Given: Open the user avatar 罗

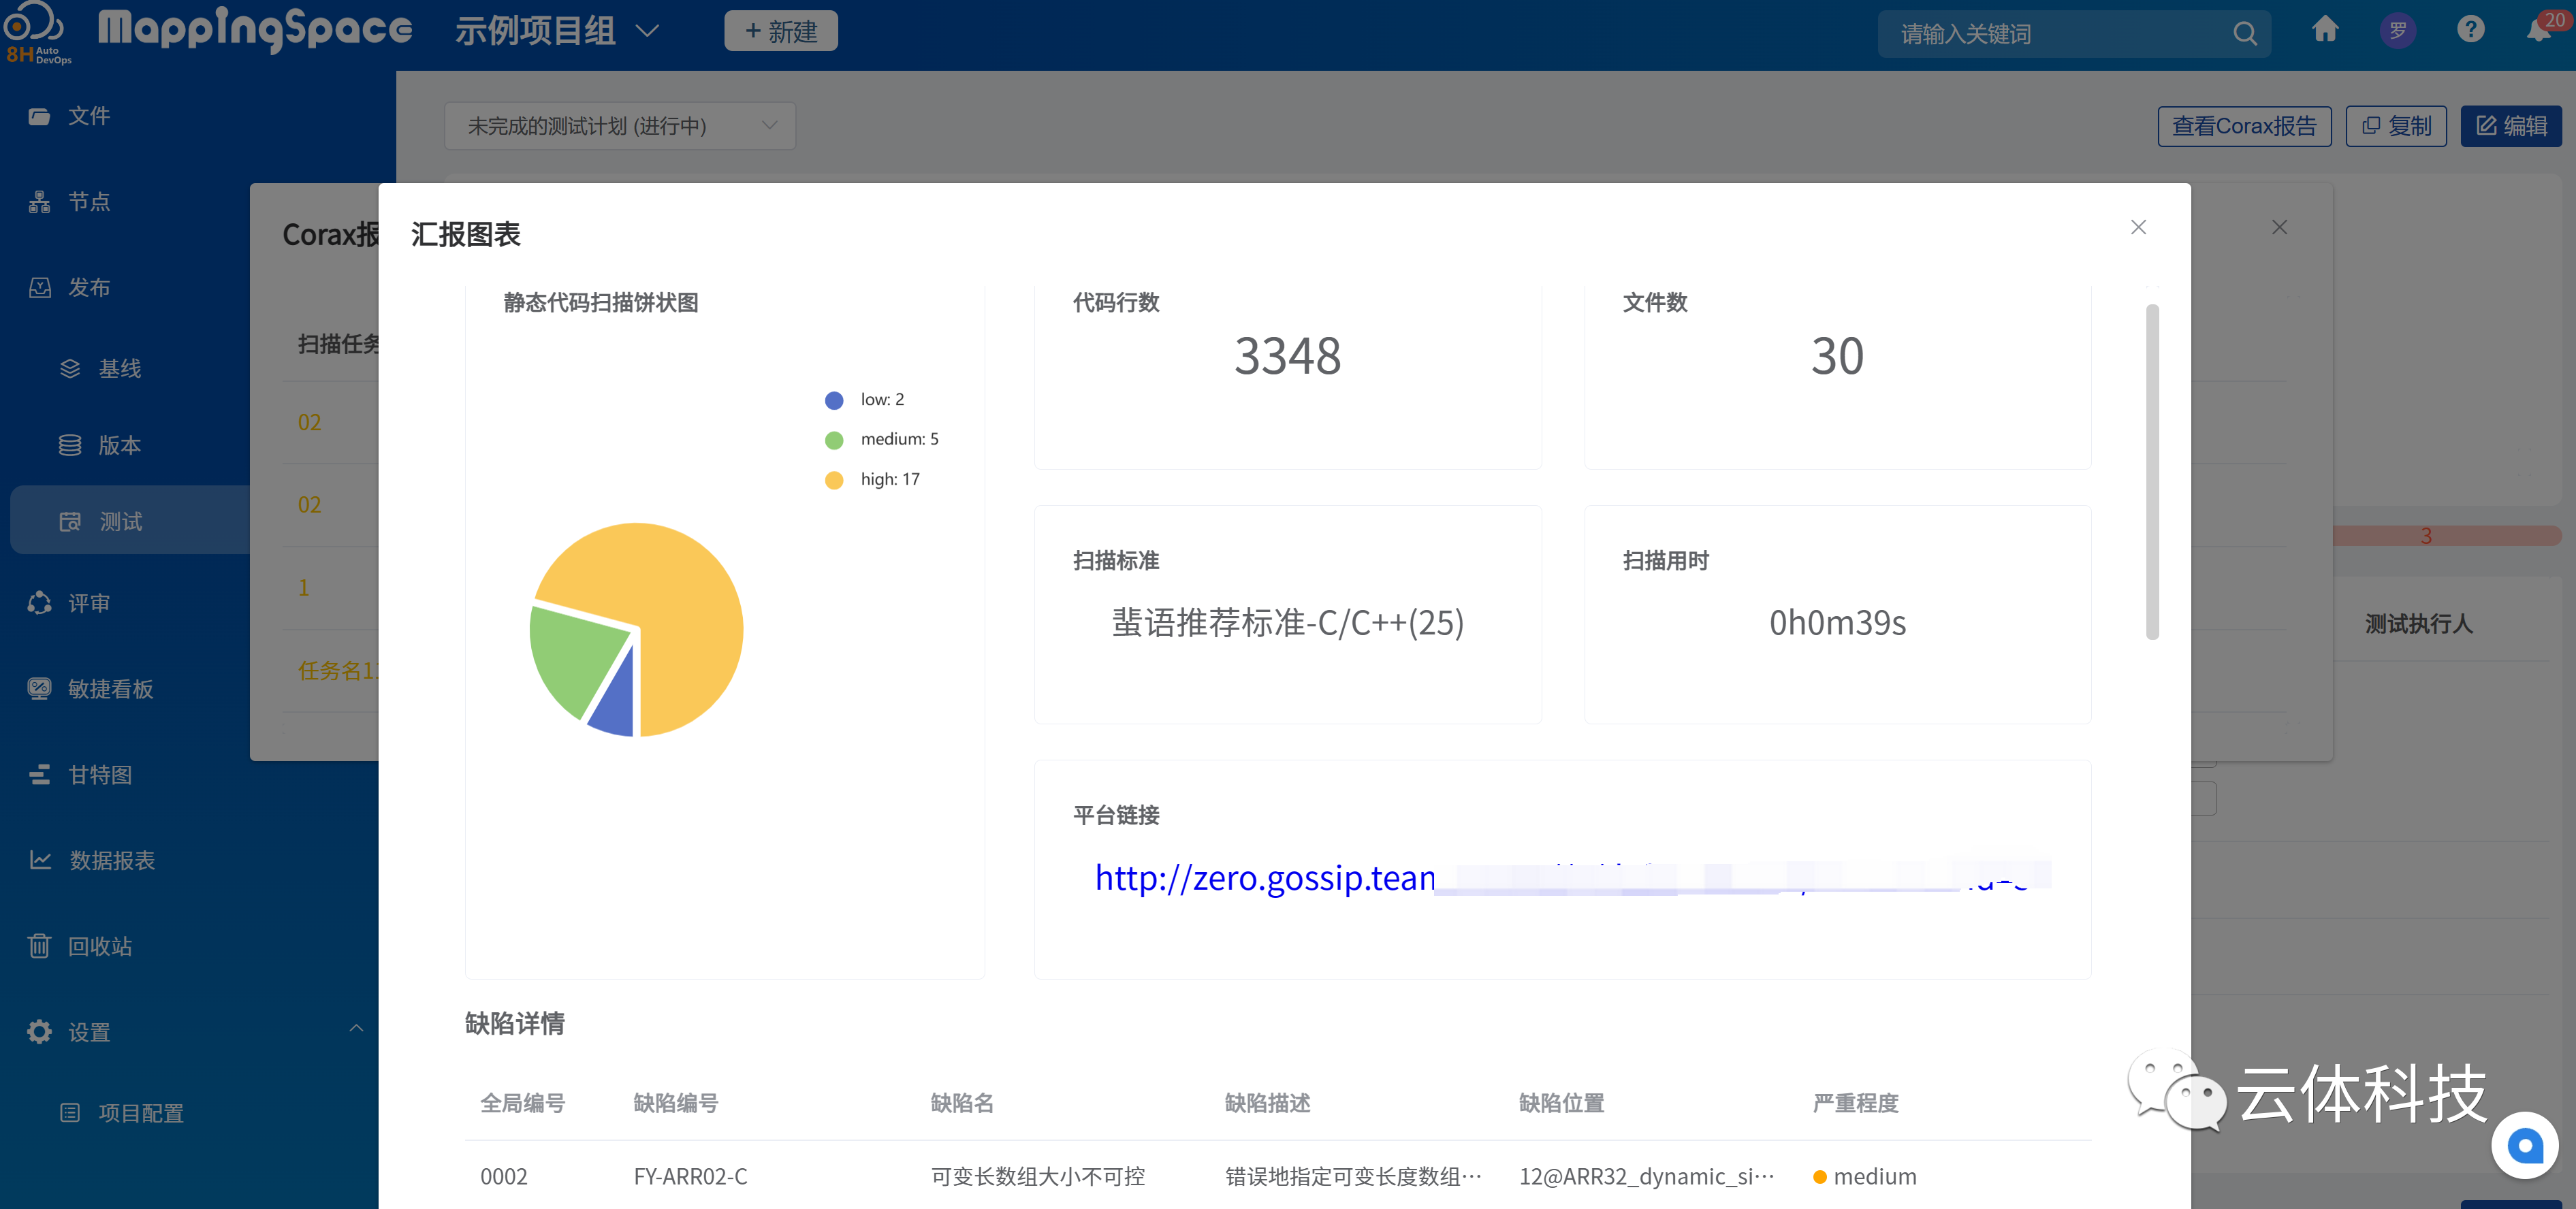Looking at the screenshot, I should [x=2397, y=31].
